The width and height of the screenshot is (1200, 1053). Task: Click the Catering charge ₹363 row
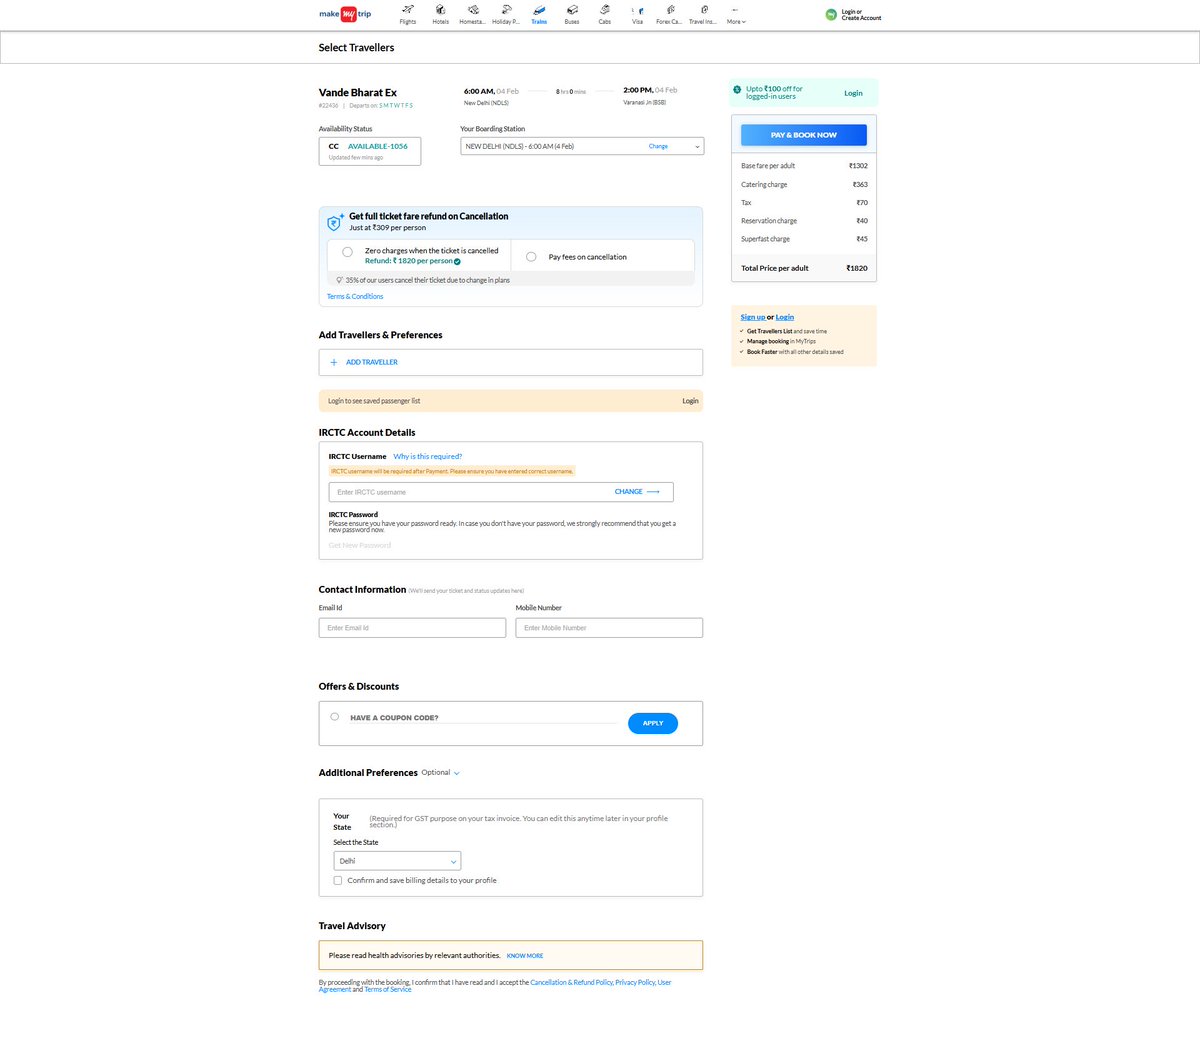click(804, 185)
